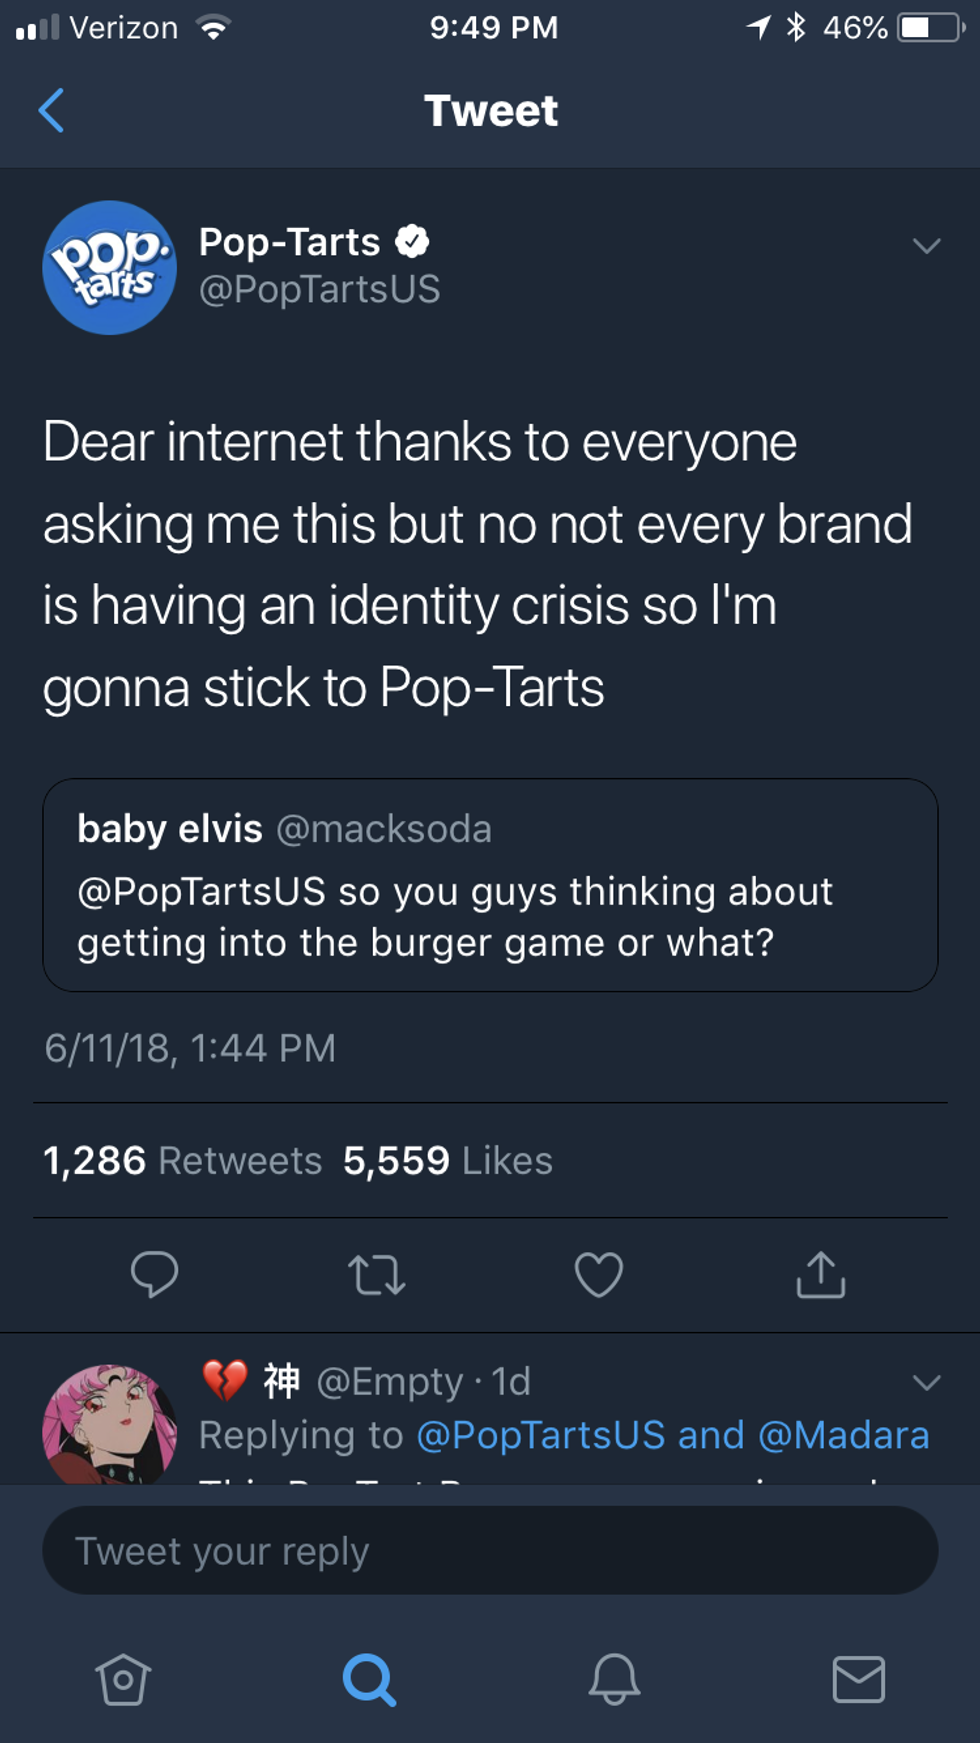Retweet the Pop-Tarts tweet
Image resolution: width=980 pixels, height=1743 pixels.
coord(376,1275)
